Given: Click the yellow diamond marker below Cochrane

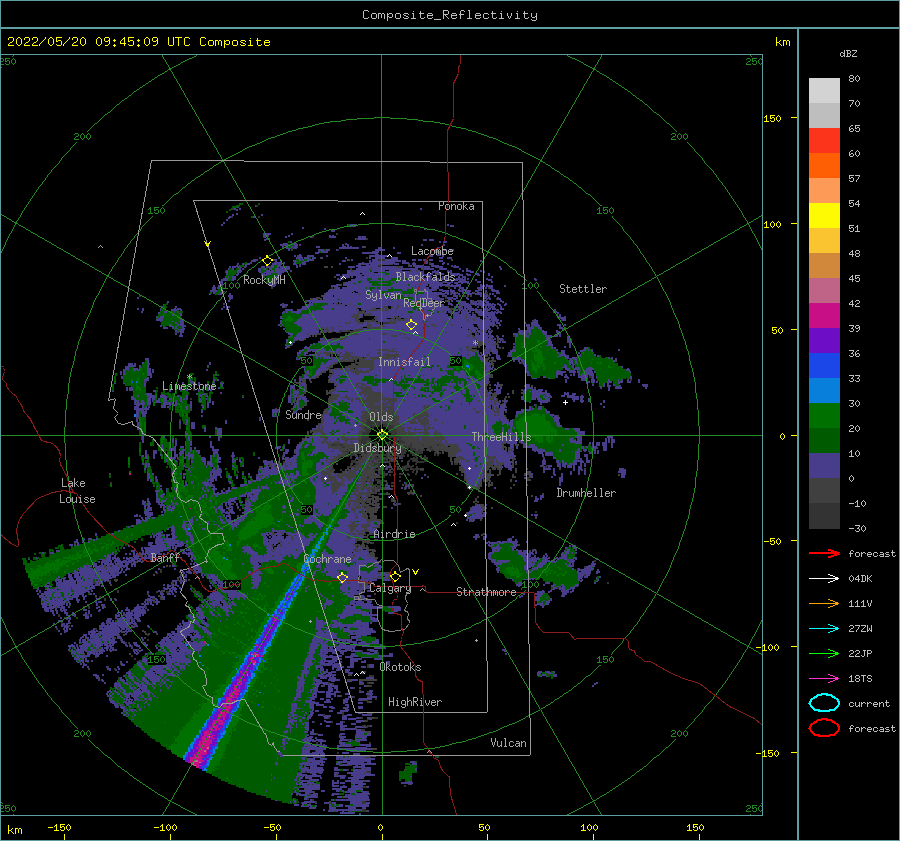Looking at the screenshot, I should 343,577.
